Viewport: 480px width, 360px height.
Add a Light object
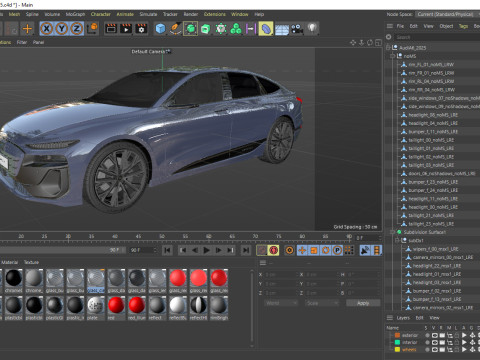coord(312,28)
